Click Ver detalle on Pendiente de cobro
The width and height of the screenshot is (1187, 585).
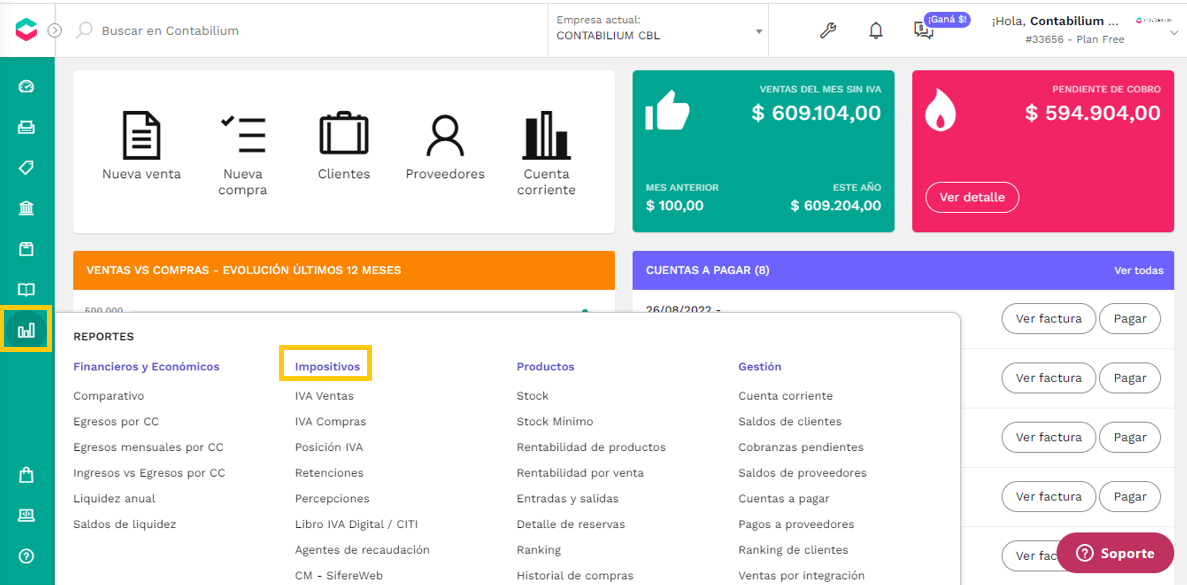[x=972, y=198]
